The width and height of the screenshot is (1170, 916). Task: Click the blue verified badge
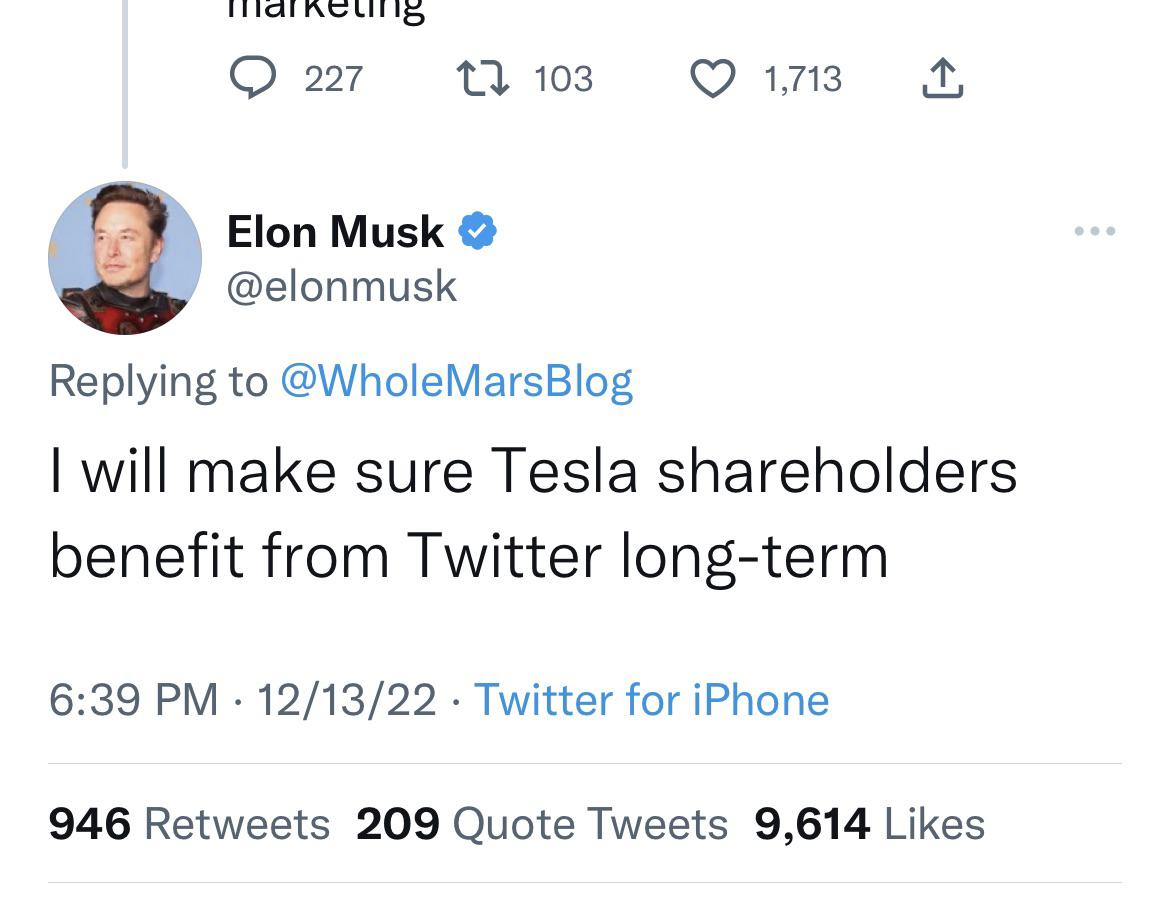coord(477,232)
